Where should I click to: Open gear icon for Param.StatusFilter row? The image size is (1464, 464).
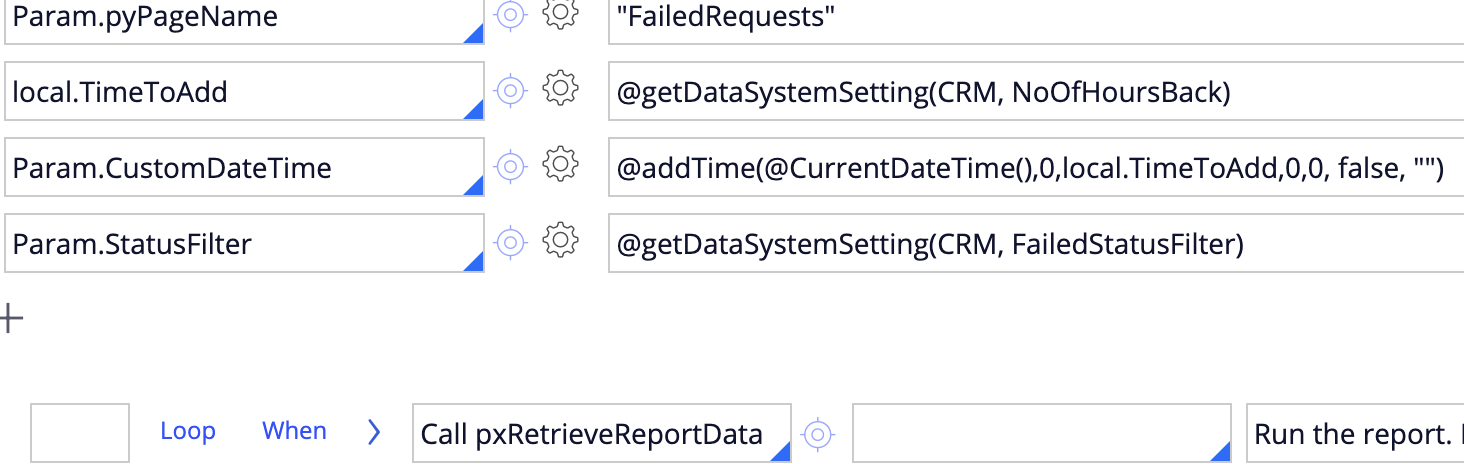pyautogui.click(x=560, y=240)
